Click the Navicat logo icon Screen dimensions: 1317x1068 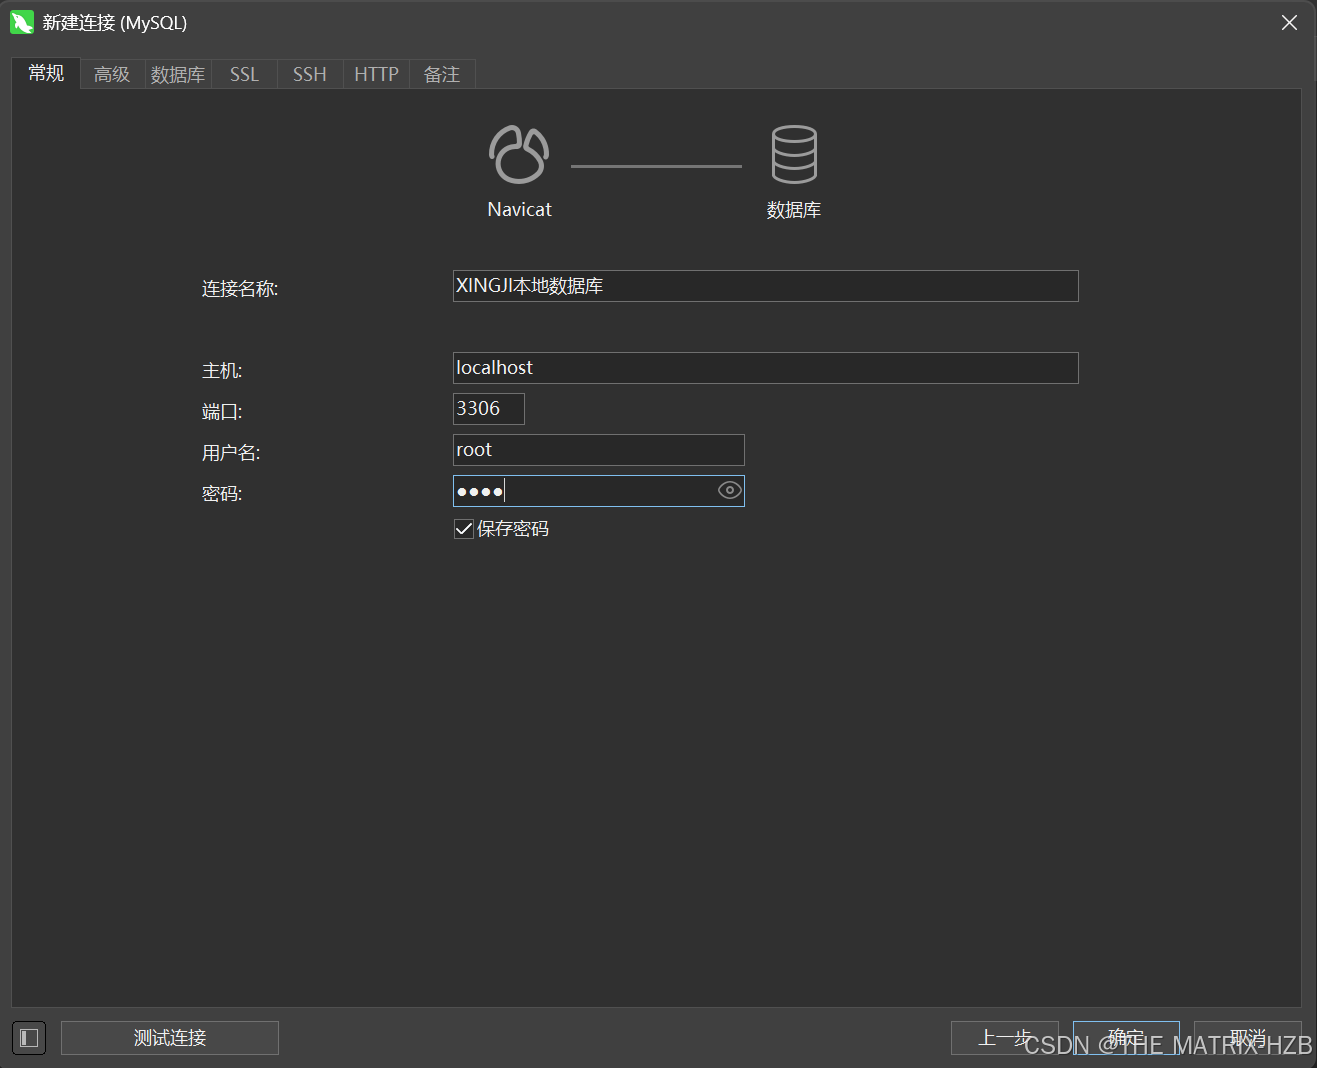tap(519, 154)
